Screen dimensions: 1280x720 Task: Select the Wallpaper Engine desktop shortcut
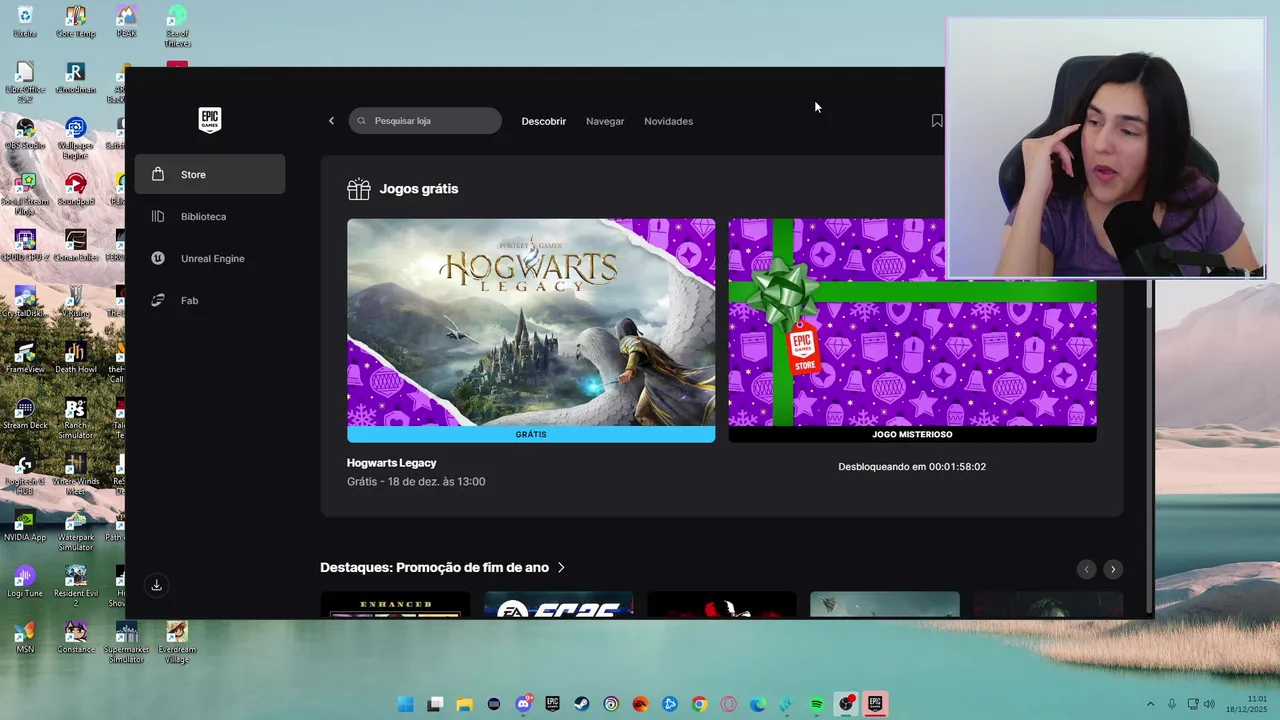75,138
